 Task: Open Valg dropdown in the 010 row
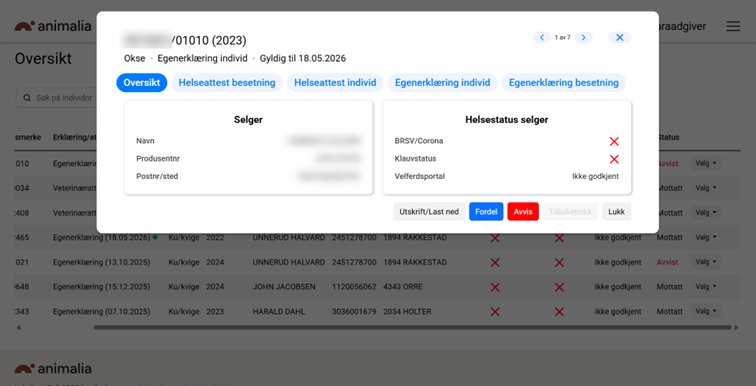point(706,163)
